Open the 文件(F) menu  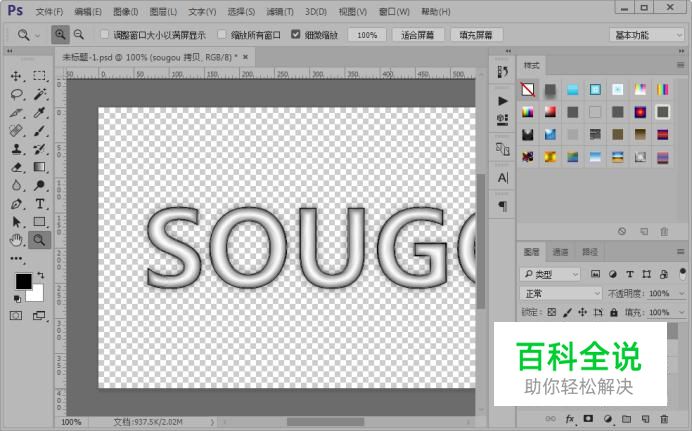coord(49,12)
